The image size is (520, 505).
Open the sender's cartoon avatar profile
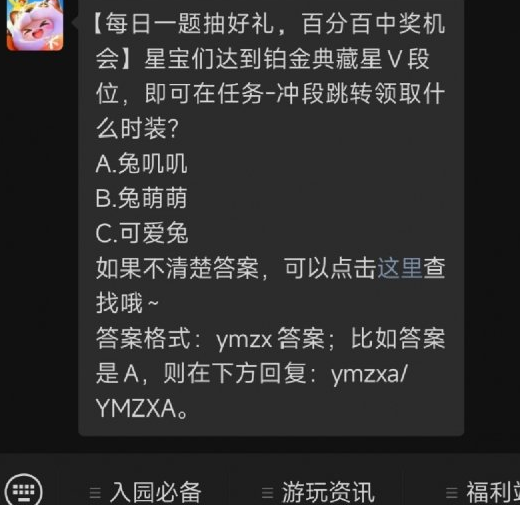coord(35,25)
